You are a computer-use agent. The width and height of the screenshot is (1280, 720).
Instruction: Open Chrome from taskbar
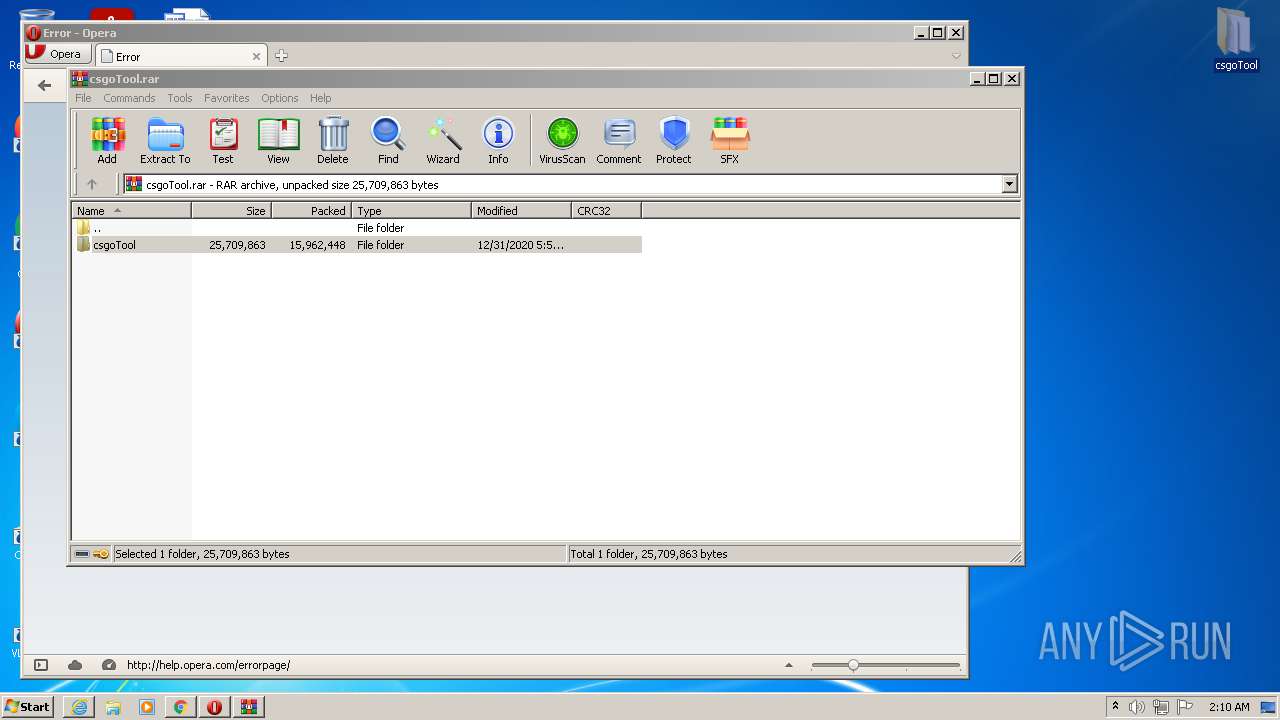[x=181, y=707]
